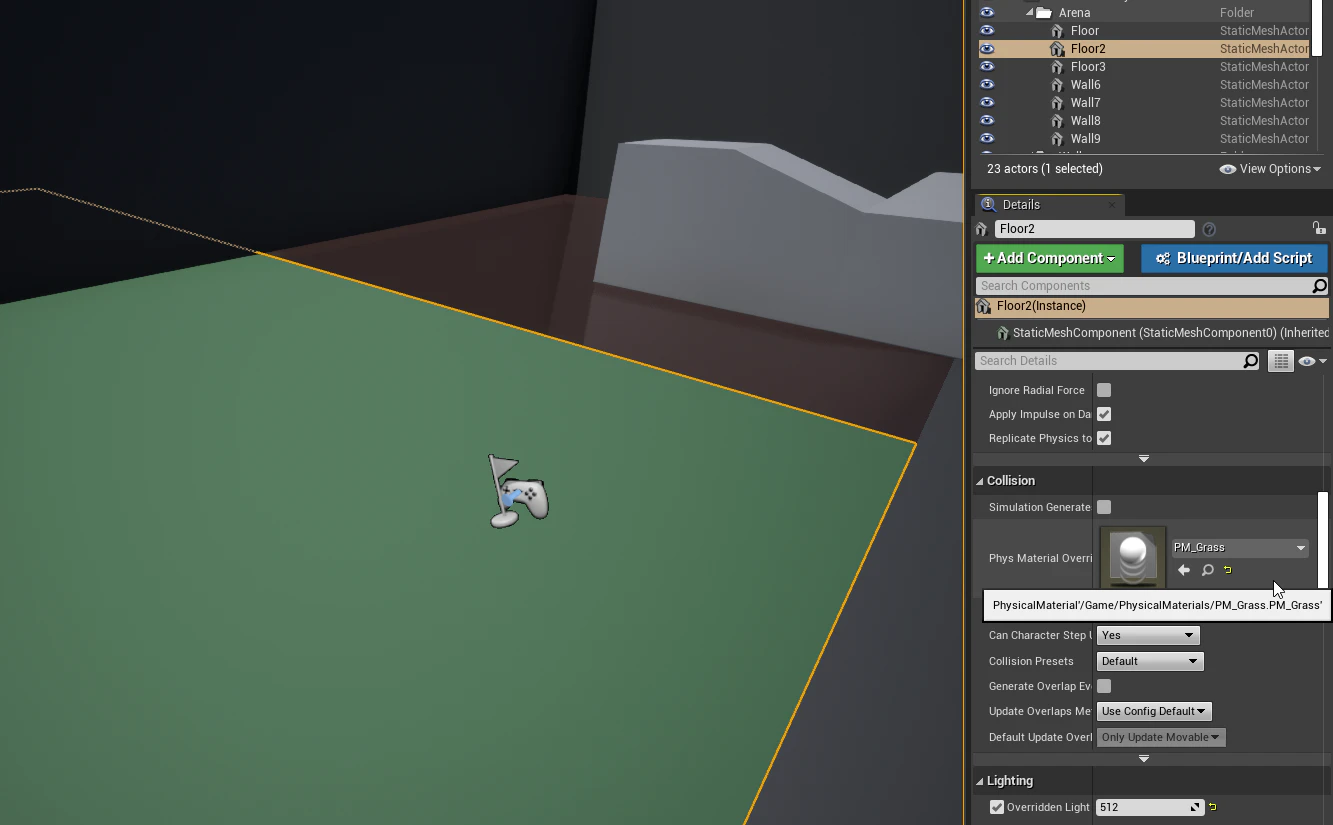1333x825 pixels.
Task: Browse to PM_Grass asset with magnifier icon
Action: pyautogui.click(x=1207, y=570)
